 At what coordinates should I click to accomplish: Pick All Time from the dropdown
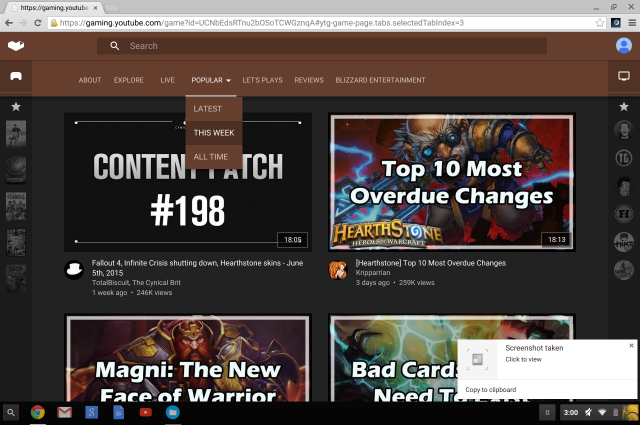point(211,156)
